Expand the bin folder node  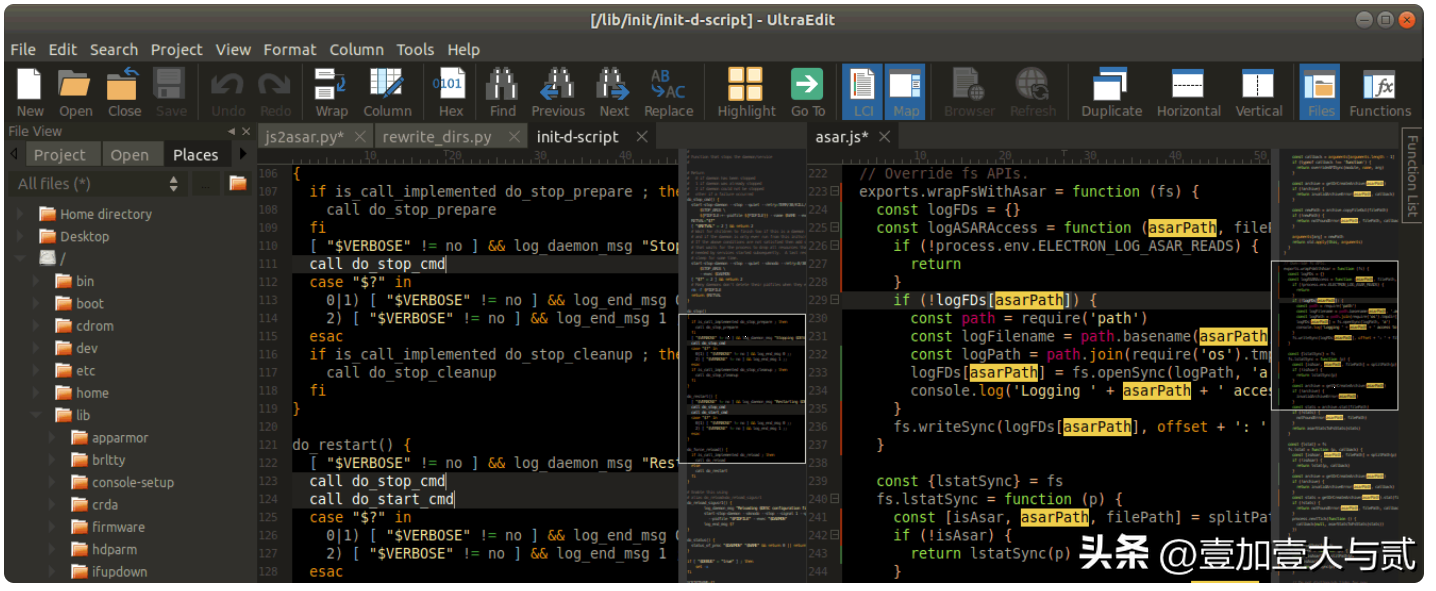pyautogui.click(x=37, y=281)
